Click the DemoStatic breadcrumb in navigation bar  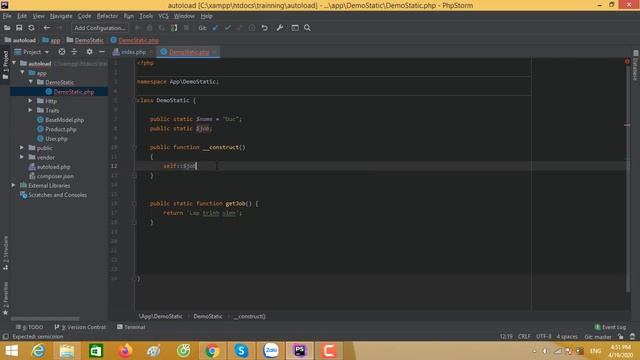pyautogui.click(x=85, y=40)
